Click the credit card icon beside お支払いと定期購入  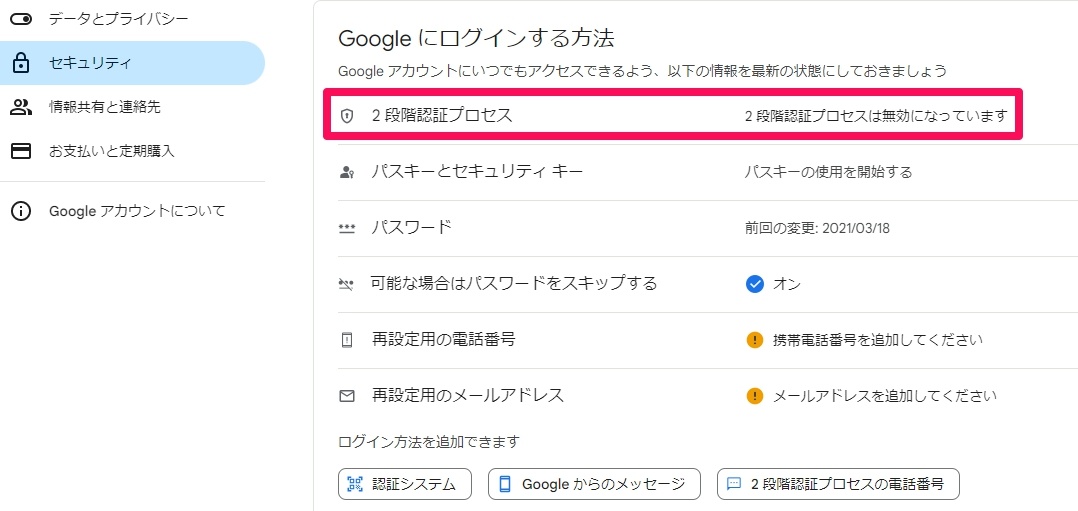[x=21, y=151]
